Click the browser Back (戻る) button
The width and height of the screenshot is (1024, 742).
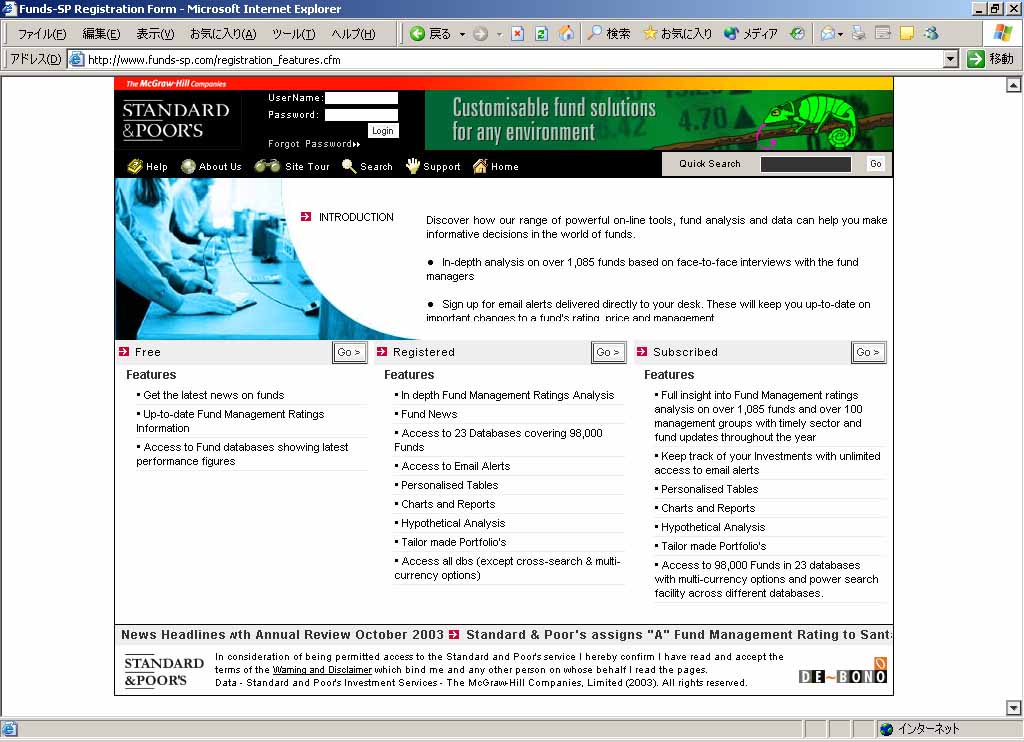coord(430,34)
